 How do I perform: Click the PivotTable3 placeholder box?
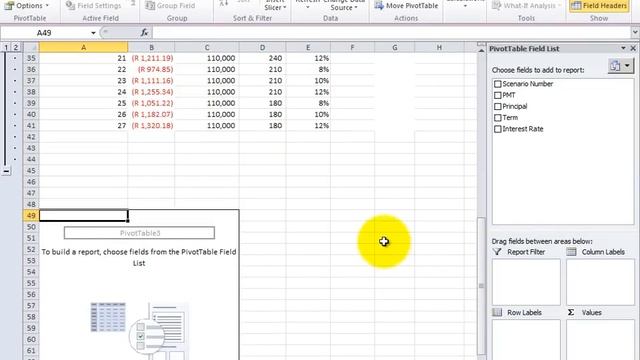tap(139, 233)
